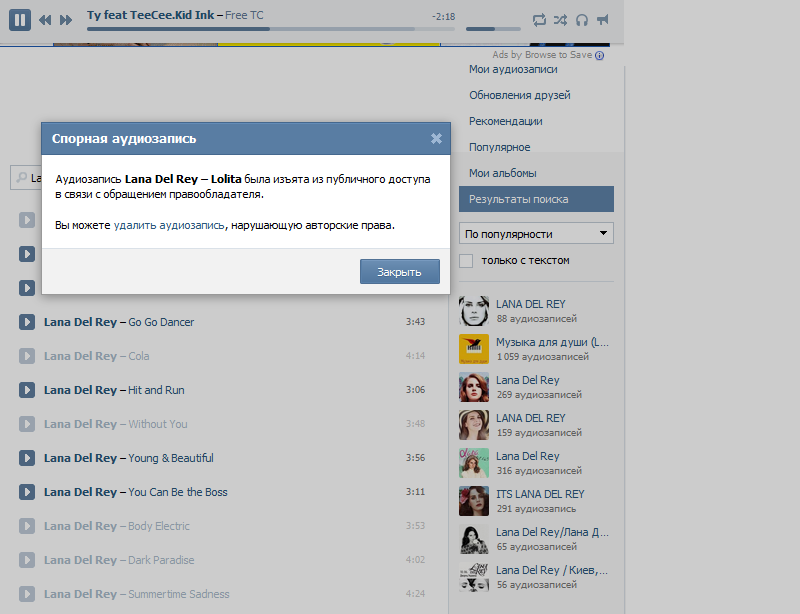
Task: Toggle shuffle playback icon
Action: click(x=561, y=20)
